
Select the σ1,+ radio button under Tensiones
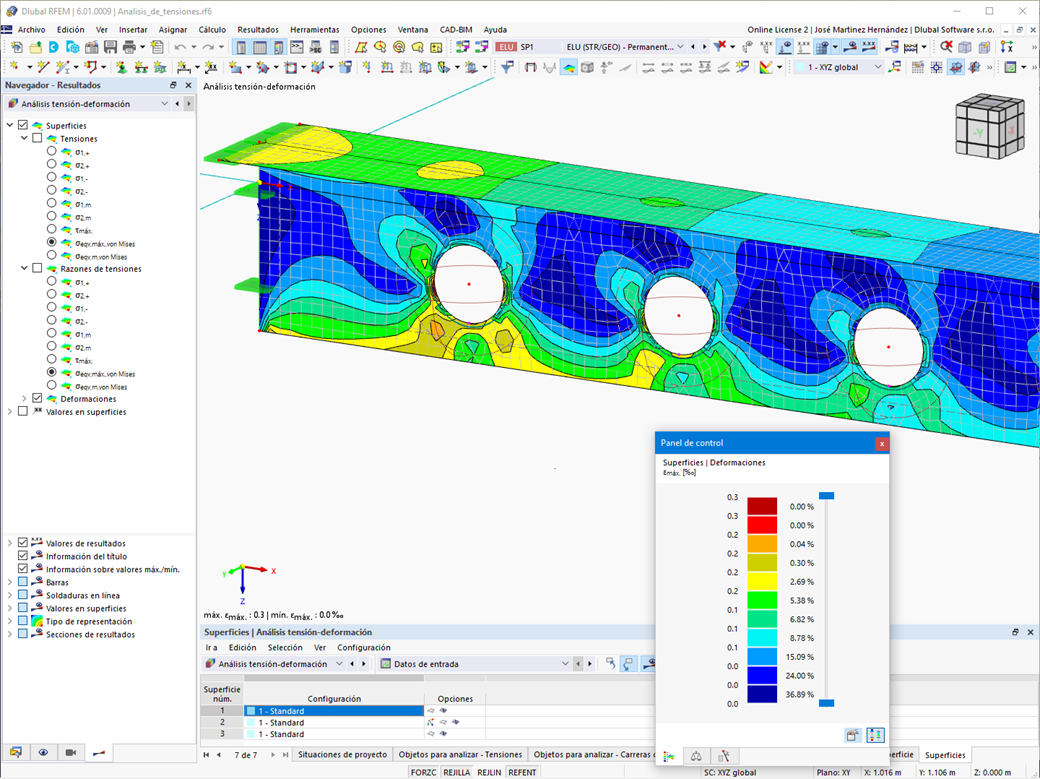click(x=52, y=151)
